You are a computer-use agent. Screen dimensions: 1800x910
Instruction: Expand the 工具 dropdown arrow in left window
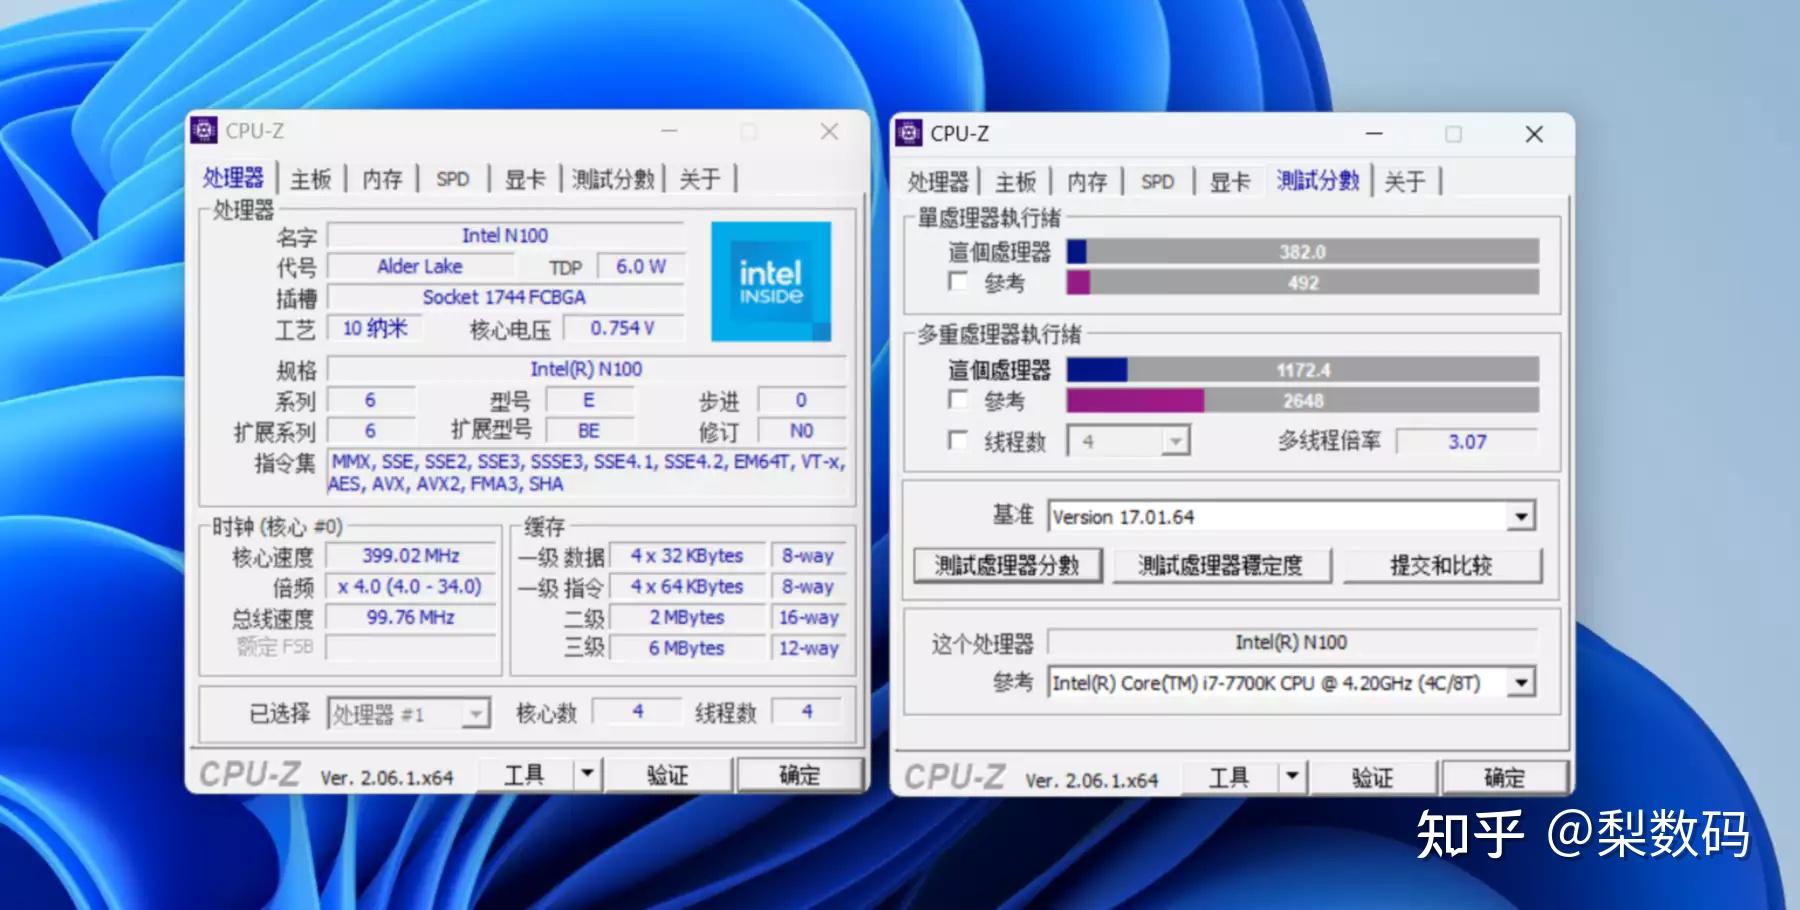tap(587, 773)
